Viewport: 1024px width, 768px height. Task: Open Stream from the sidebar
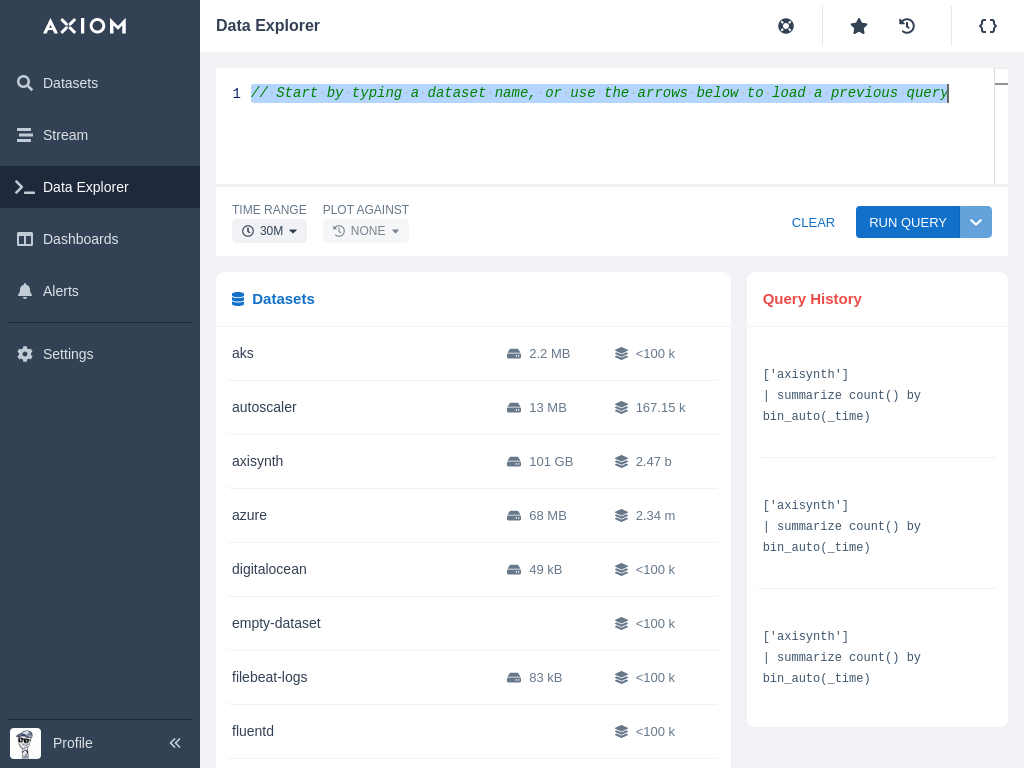(65, 135)
